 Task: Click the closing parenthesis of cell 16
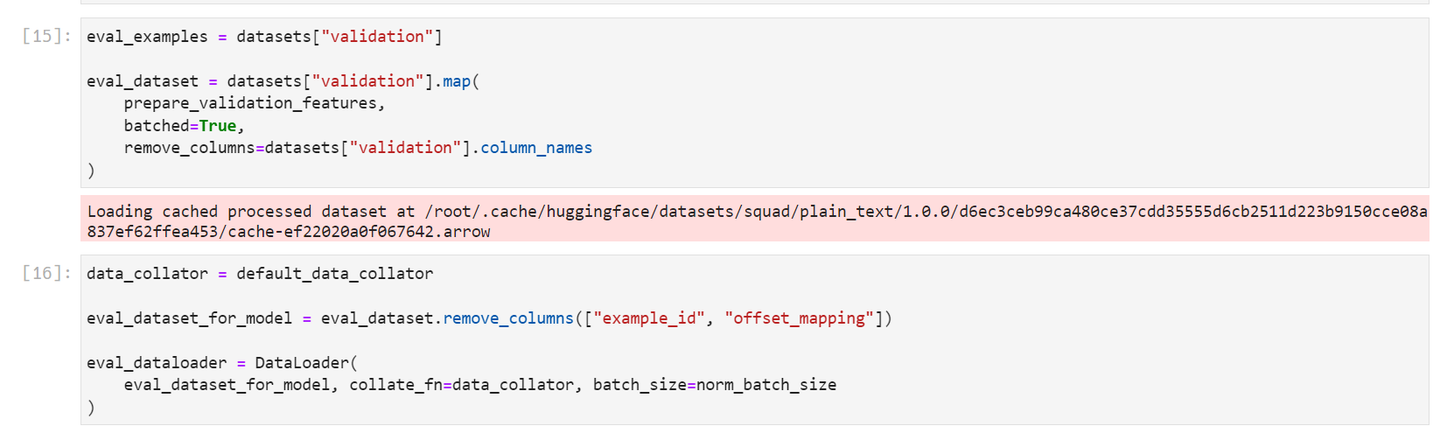pos(91,407)
